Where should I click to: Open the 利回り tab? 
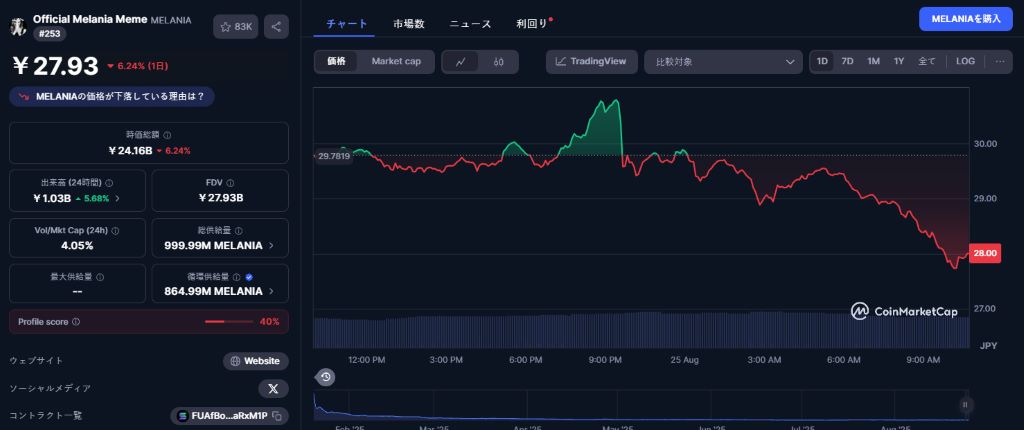[x=530, y=24]
